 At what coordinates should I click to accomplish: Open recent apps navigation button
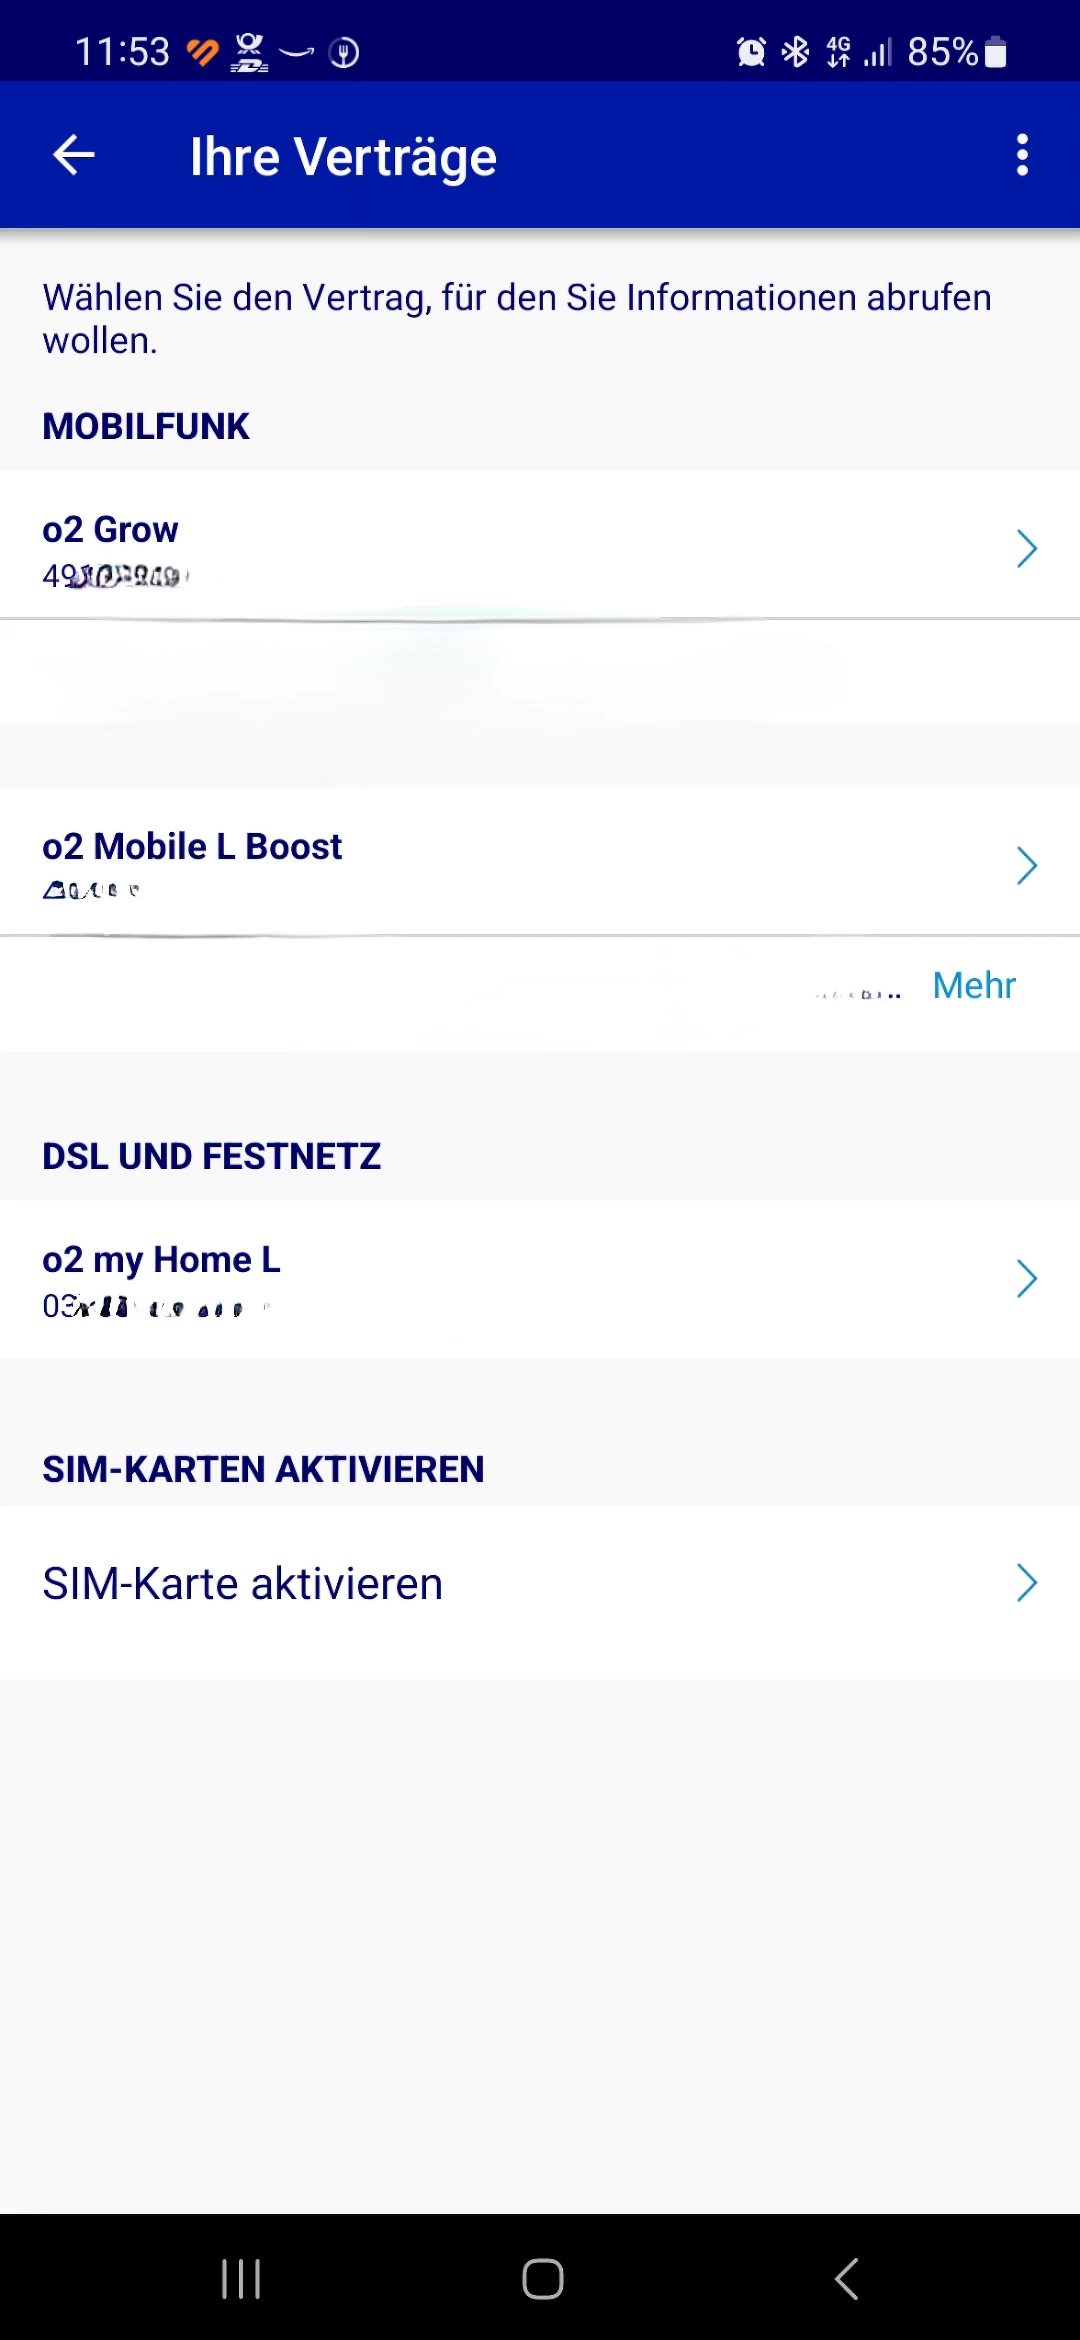pyautogui.click(x=241, y=2279)
